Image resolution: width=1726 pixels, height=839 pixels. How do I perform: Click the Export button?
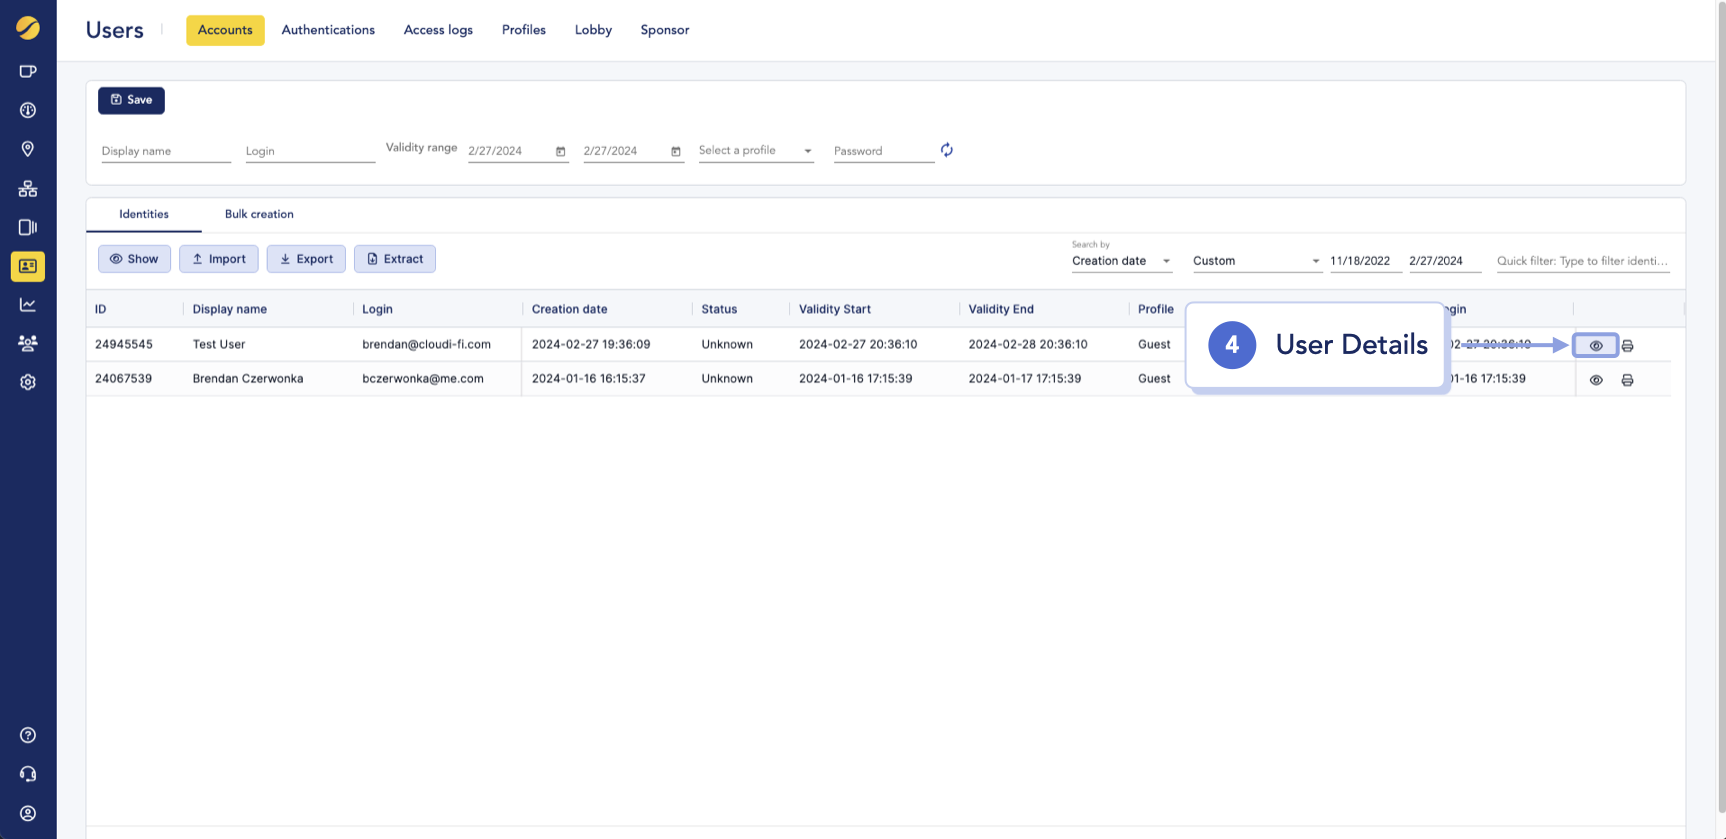coord(306,259)
